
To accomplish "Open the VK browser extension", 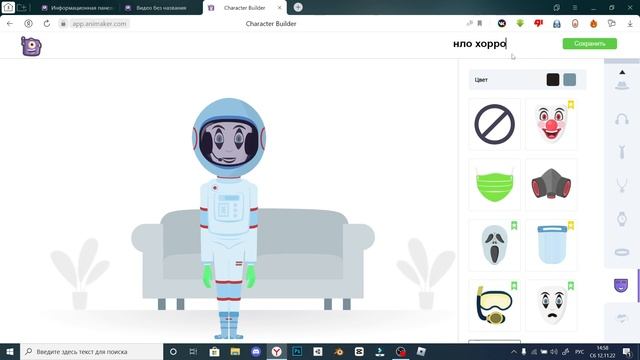I will 502,24.
